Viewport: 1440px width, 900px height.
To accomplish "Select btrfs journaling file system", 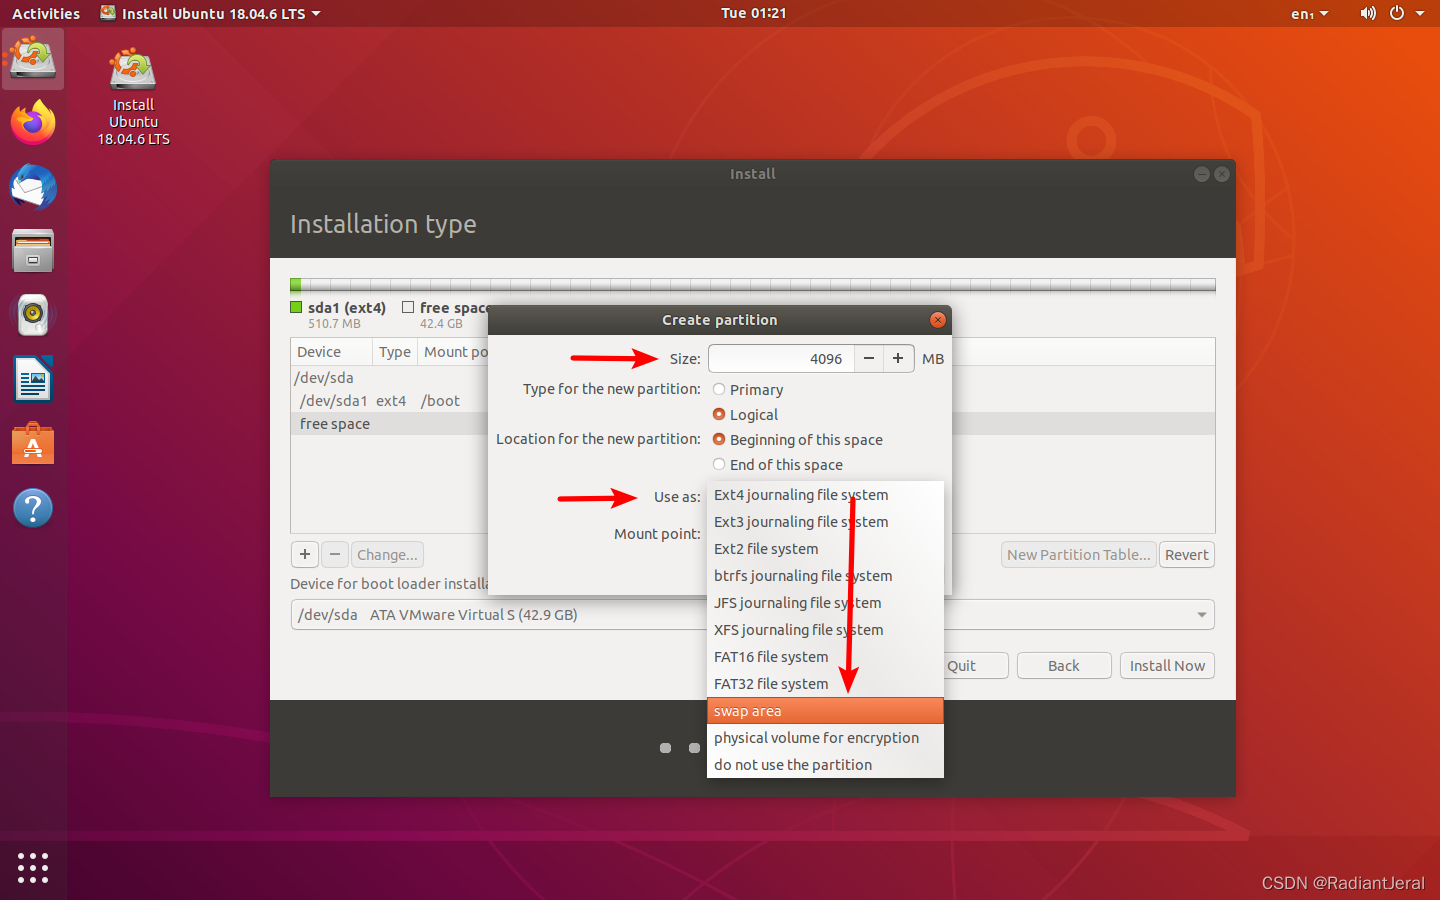I will [x=825, y=576].
